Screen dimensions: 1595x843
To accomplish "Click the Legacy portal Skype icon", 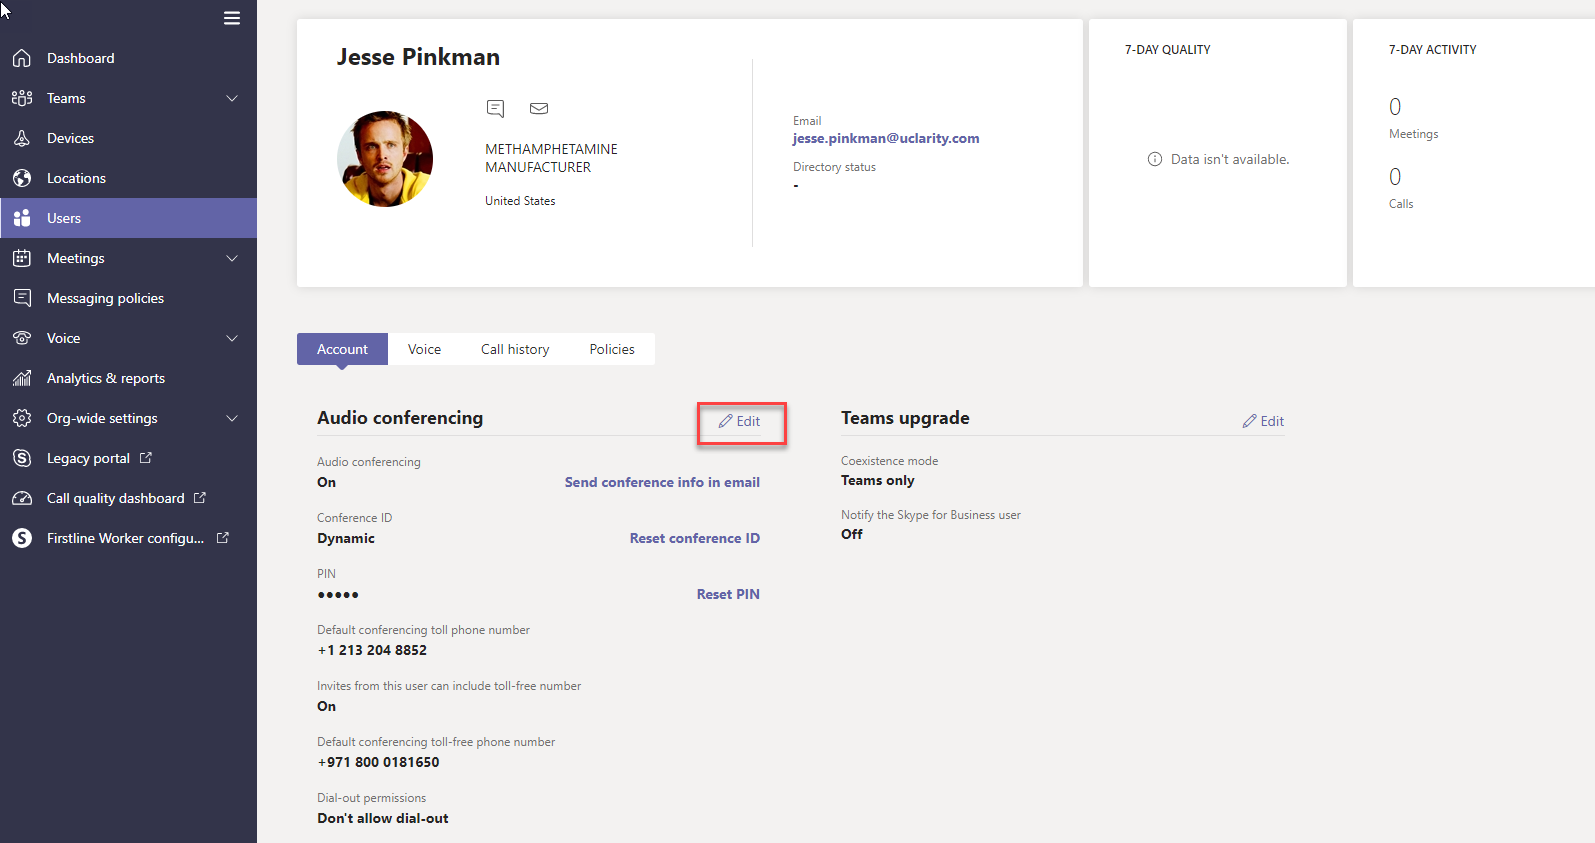I will pos(22,458).
